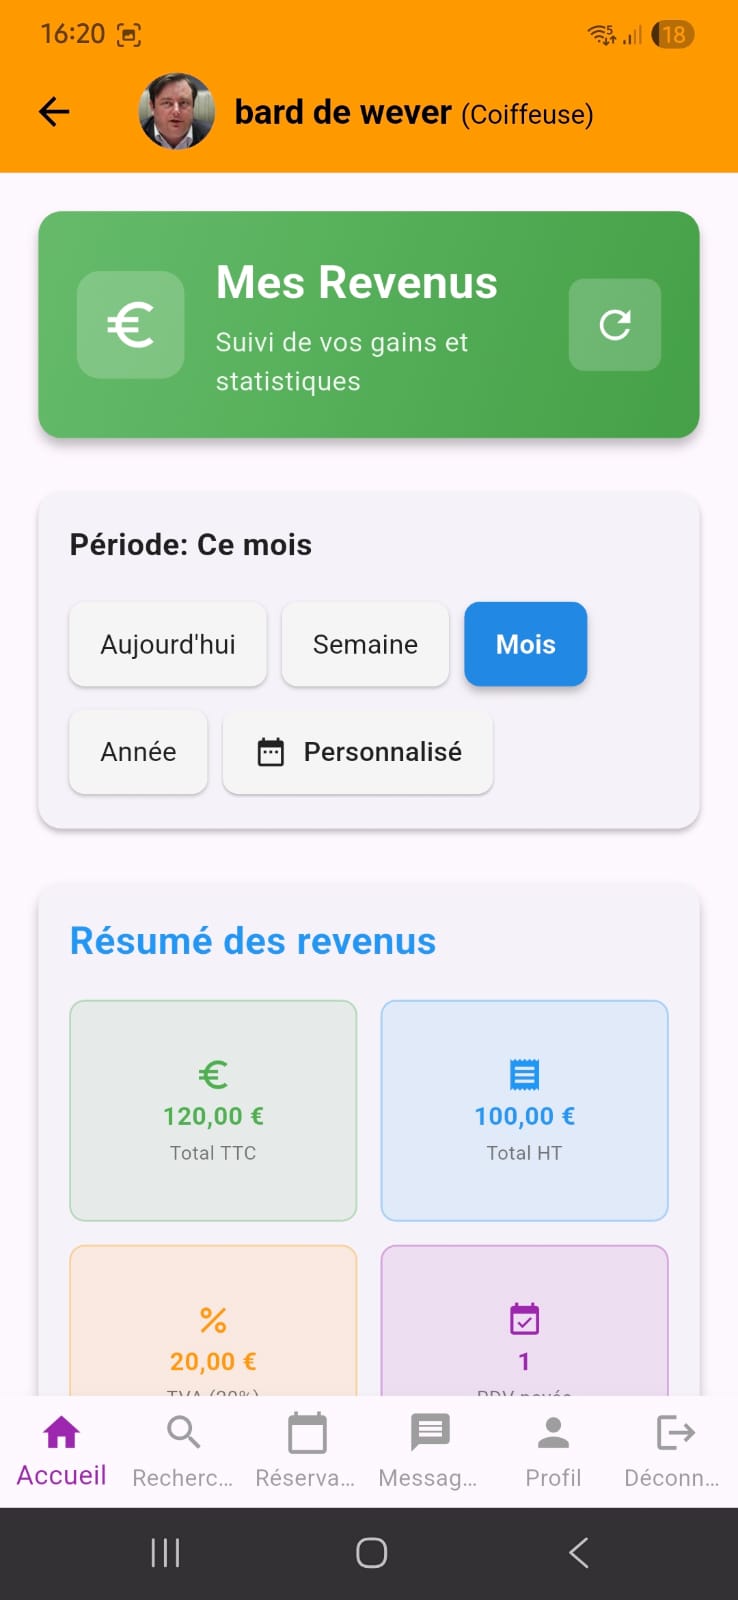Tap the orange percent TVA icon
The width and height of the screenshot is (738, 1600).
point(213,1320)
